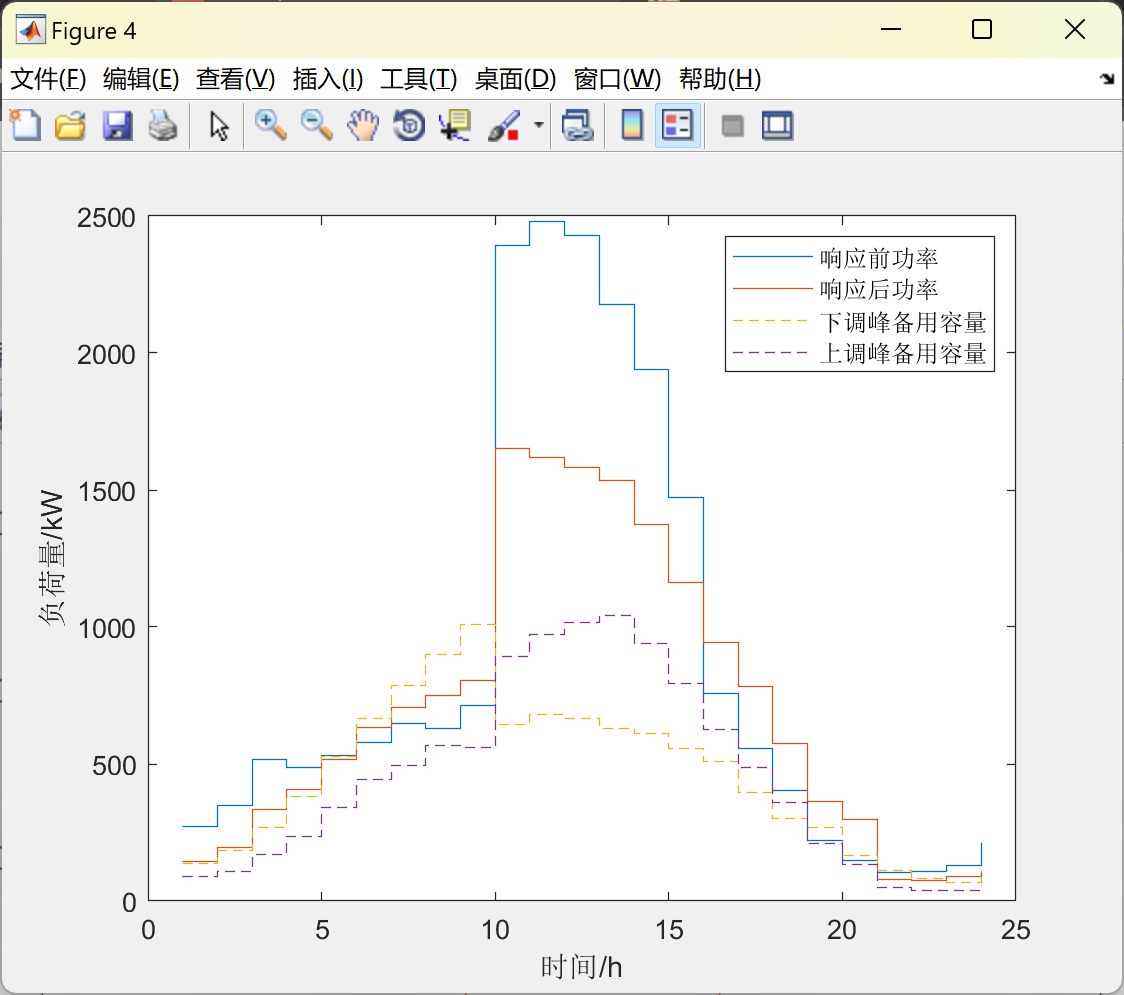Click the Link Plot toolbar button
The image size is (1124, 995).
pyautogui.click(x=578, y=125)
